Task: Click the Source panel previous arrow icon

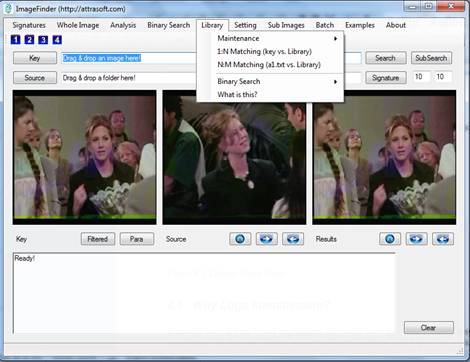Action: 293,239
